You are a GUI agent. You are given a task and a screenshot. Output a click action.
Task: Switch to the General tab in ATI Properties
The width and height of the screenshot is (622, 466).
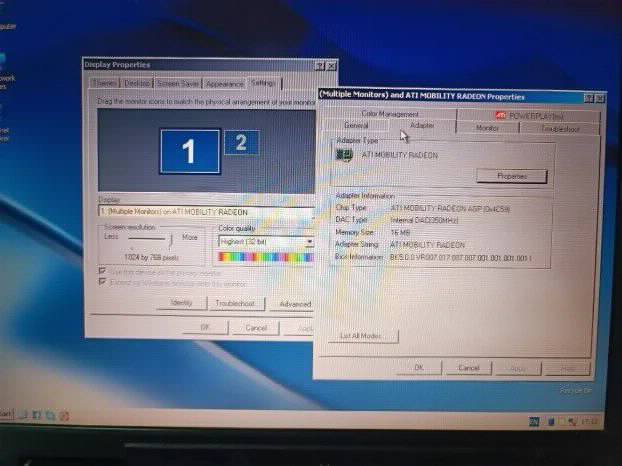coord(356,125)
